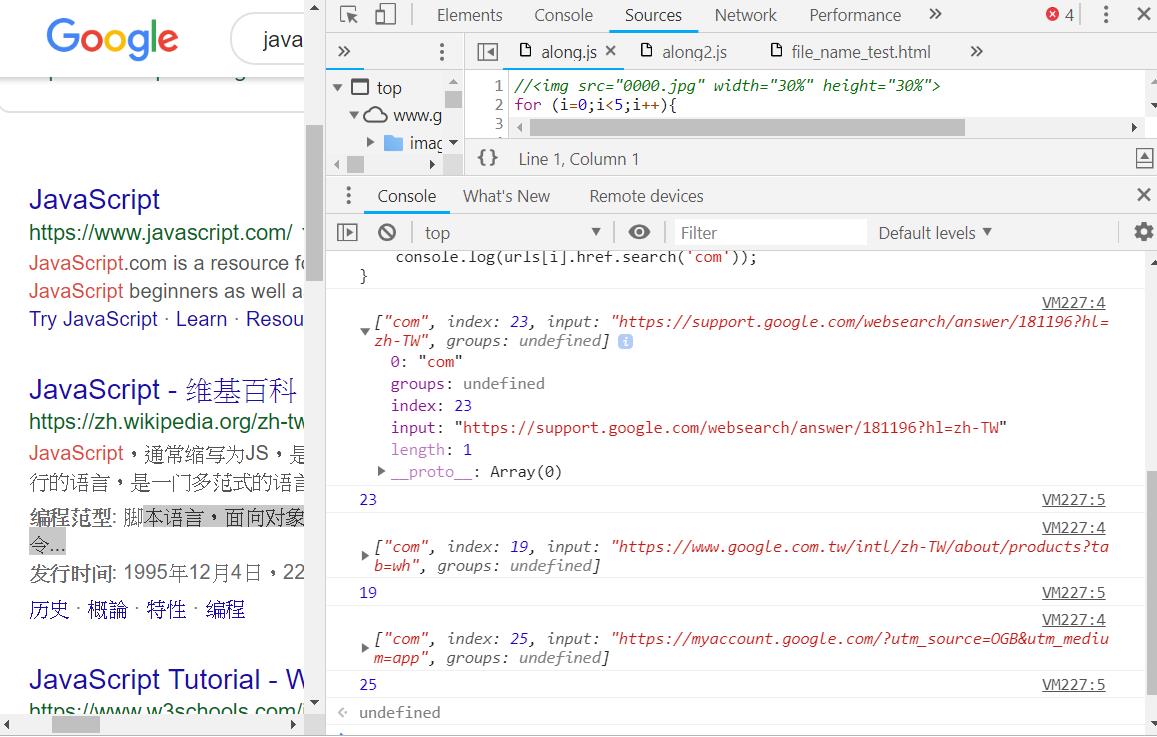Click the VM227:4 link above support.google.com result
The image size is (1157, 737).
1074,302
